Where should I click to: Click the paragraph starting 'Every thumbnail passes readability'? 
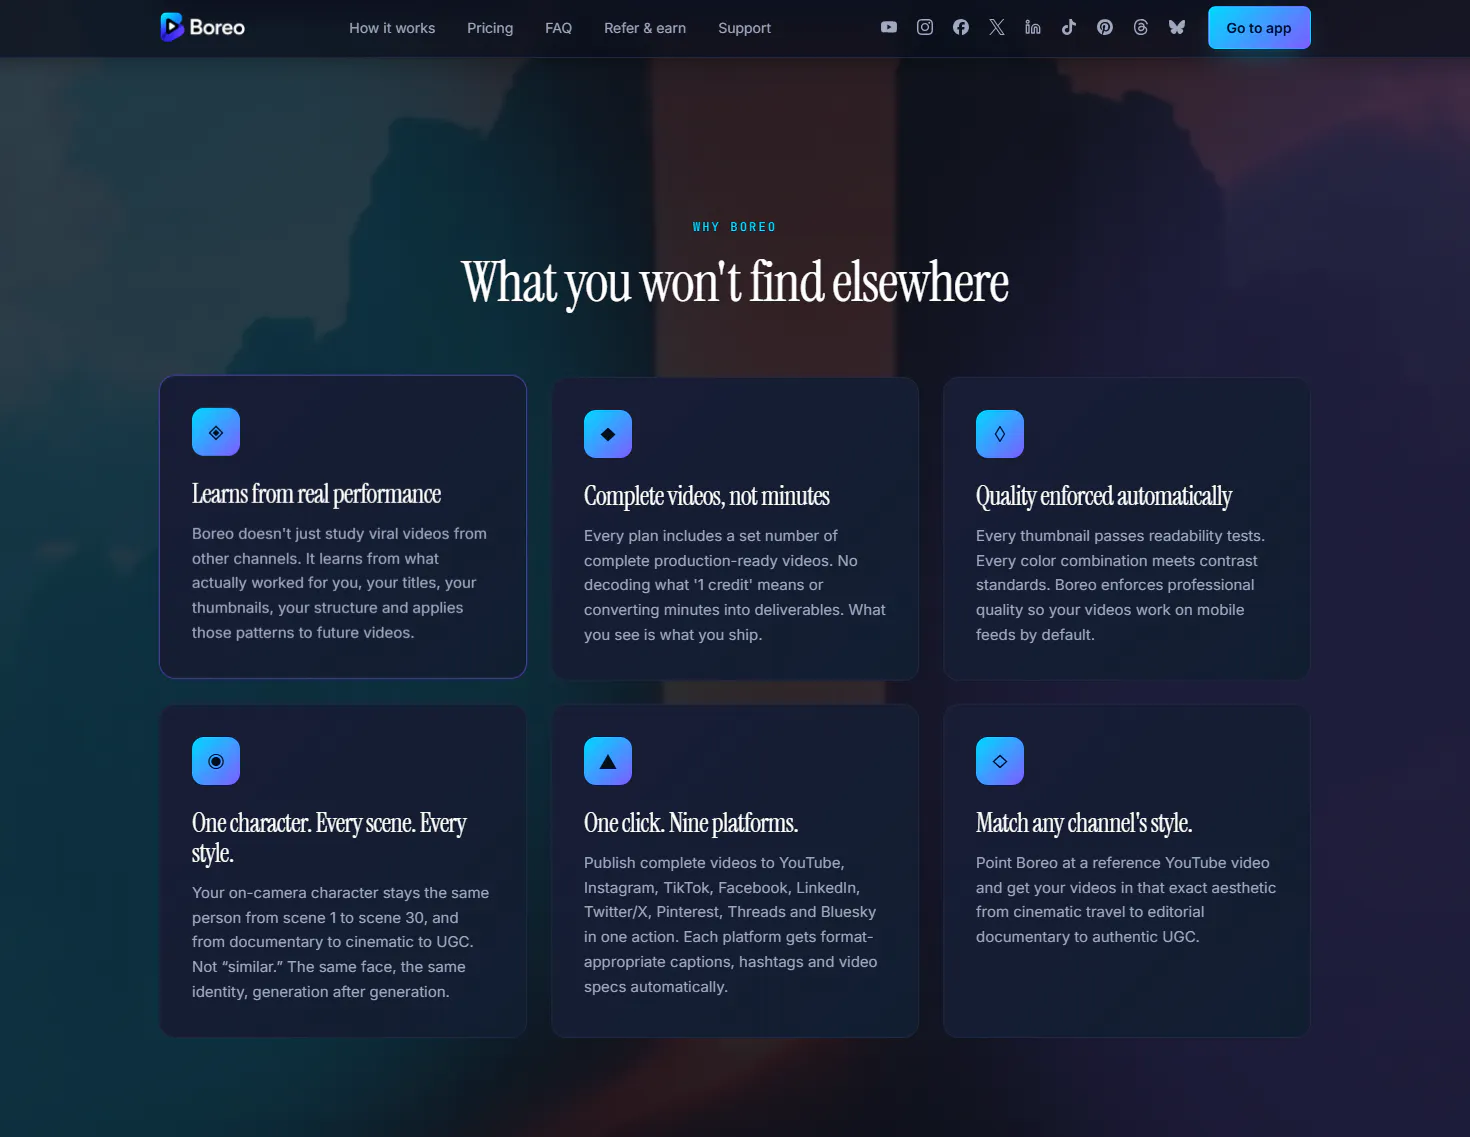point(1120,585)
